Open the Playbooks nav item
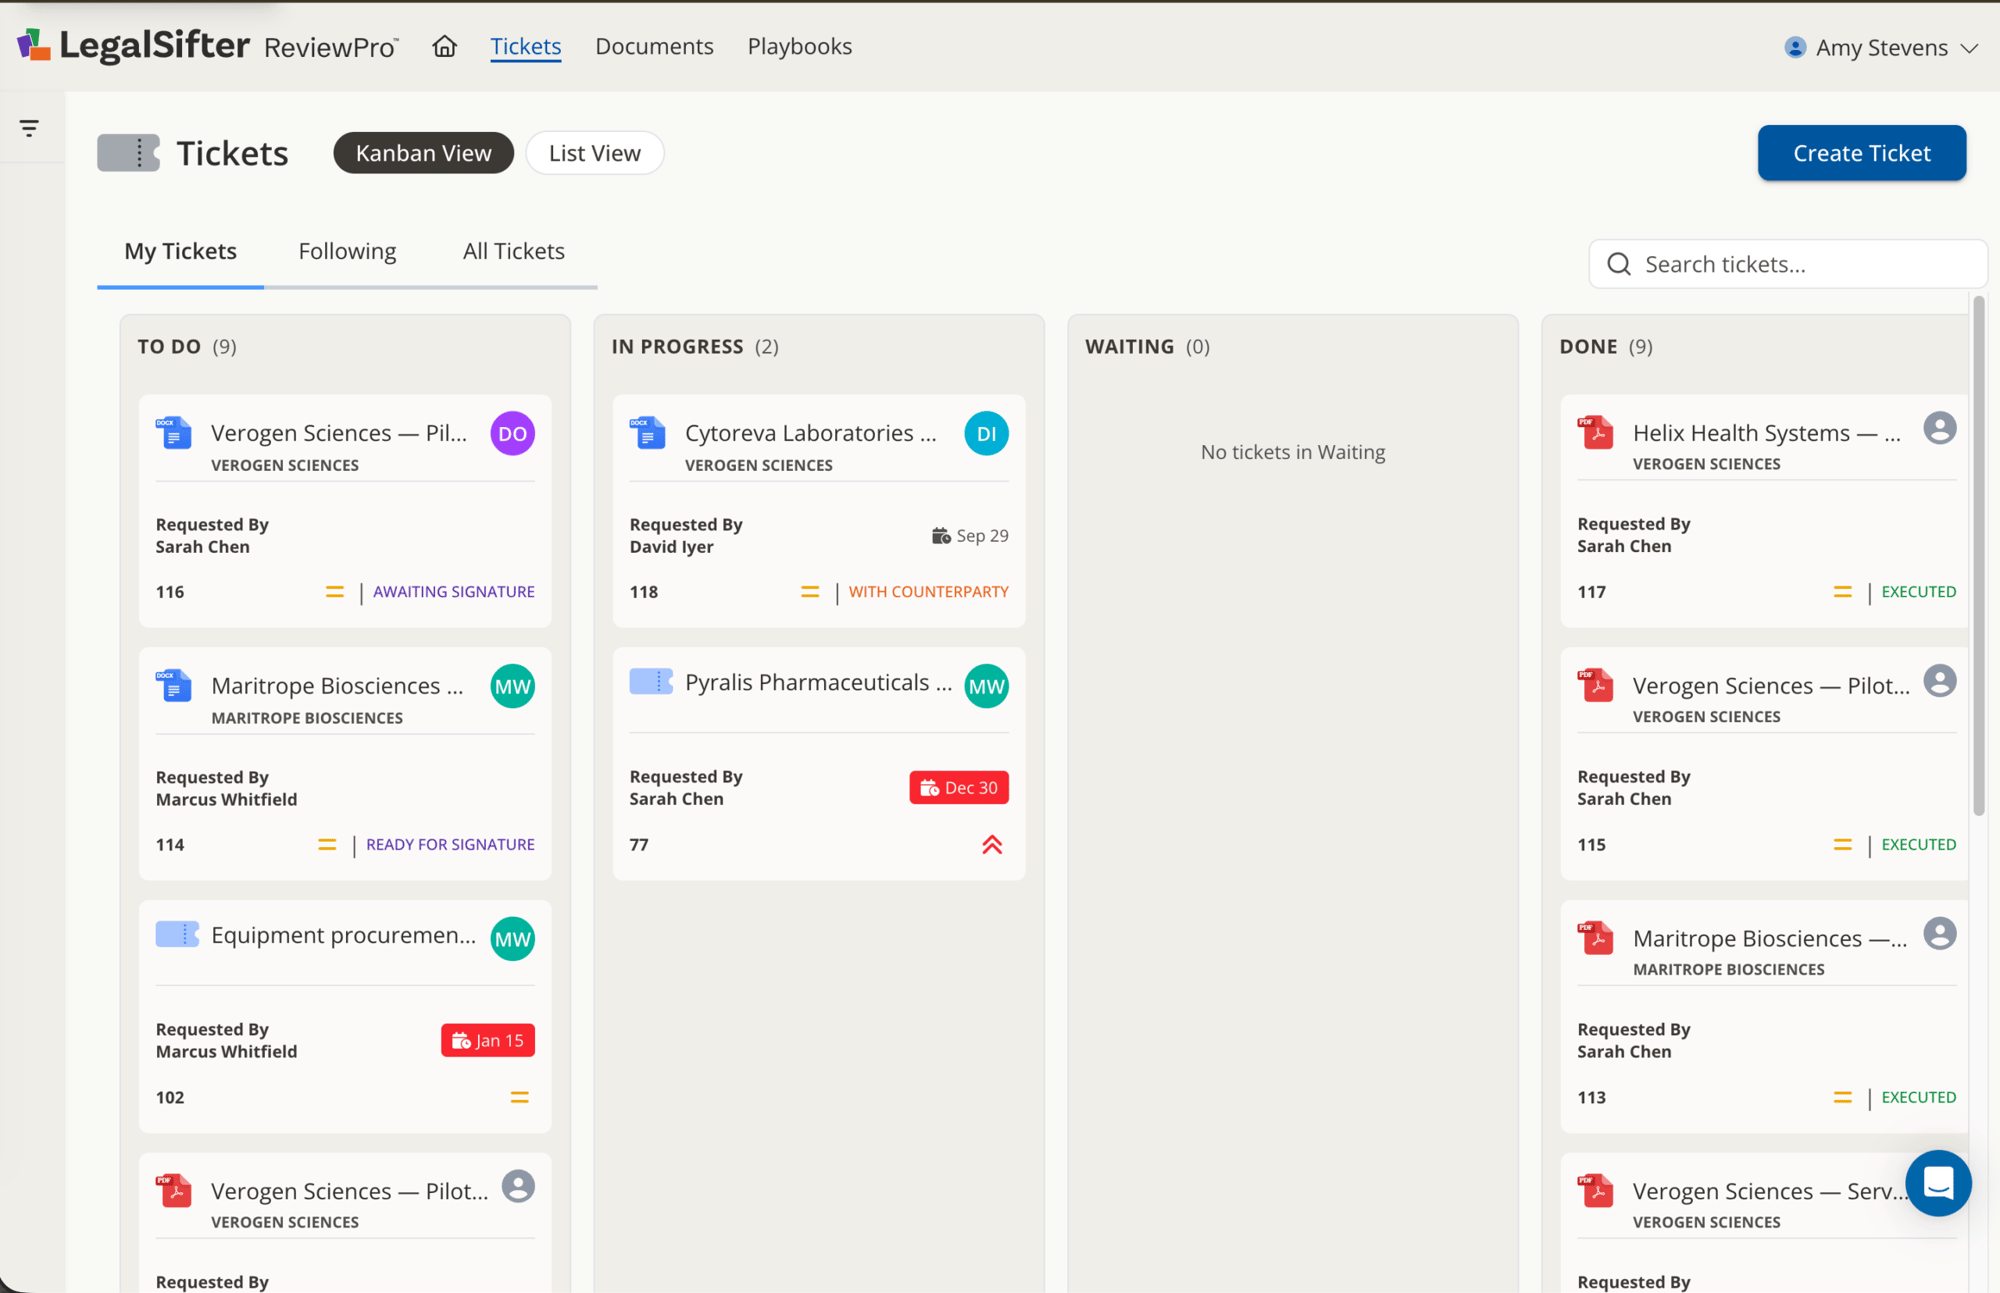Image resolution: width=2000 pixels, height=1293 pixels. tap(800, 46)
